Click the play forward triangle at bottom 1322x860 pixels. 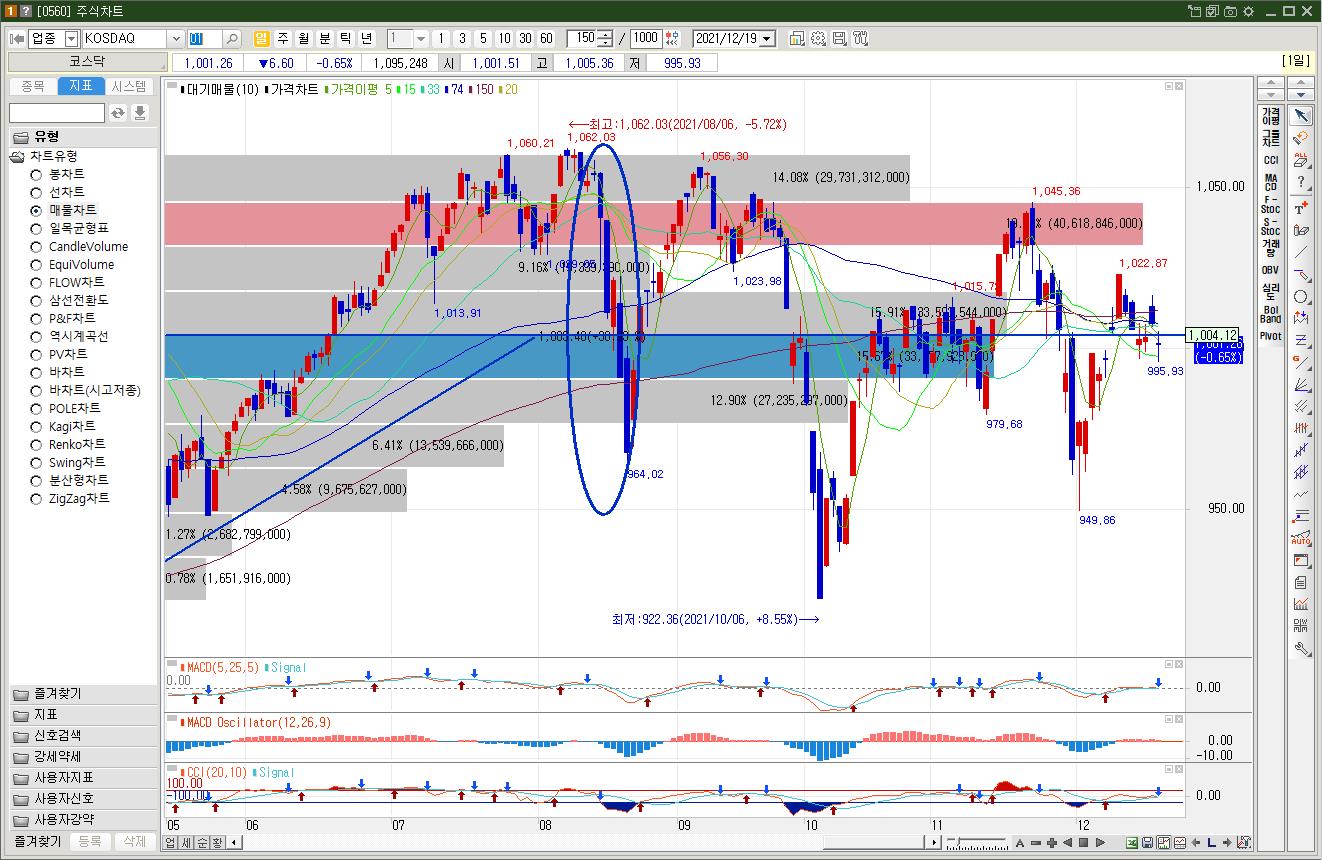1100,843
